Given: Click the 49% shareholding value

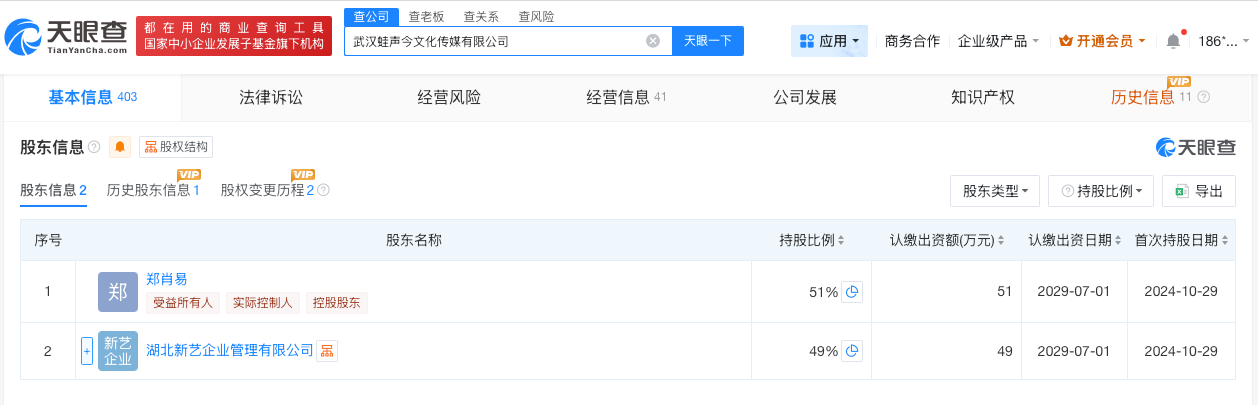Looking at the screenshot, I should 824,351.
